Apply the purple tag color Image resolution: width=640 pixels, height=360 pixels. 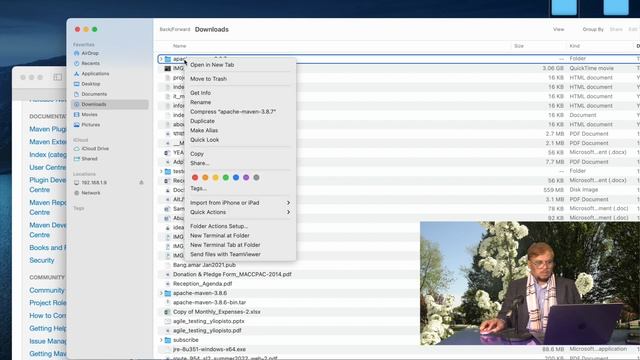pos(246,178)
